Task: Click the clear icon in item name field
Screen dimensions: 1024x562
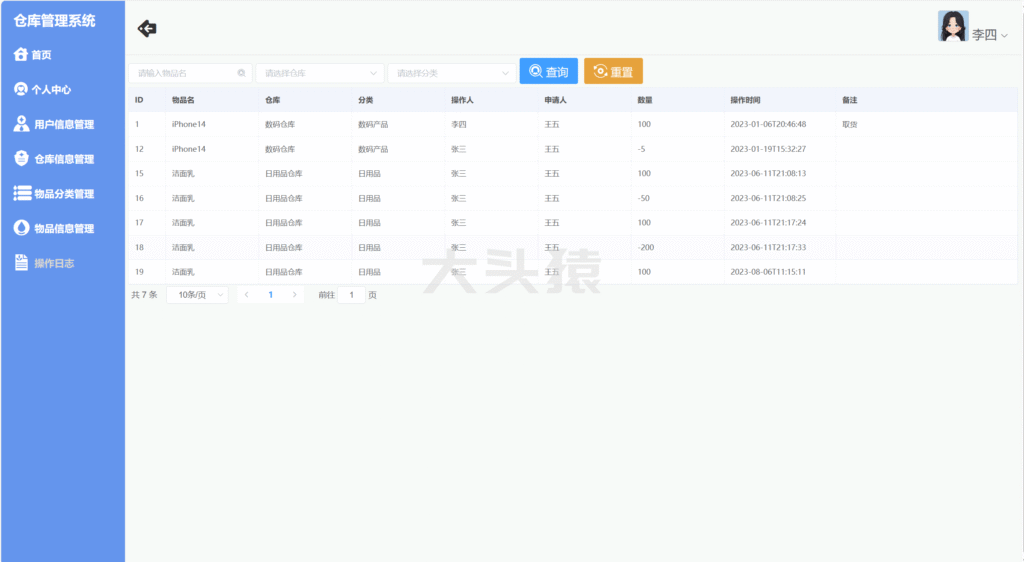Action: (x=241, y=73)
